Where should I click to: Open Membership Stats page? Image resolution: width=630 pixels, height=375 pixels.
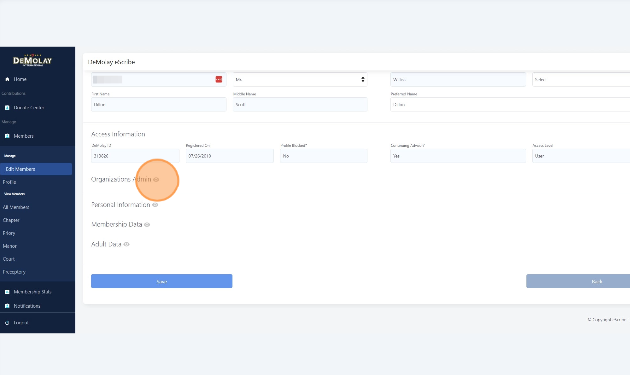(x=33, y=292)
